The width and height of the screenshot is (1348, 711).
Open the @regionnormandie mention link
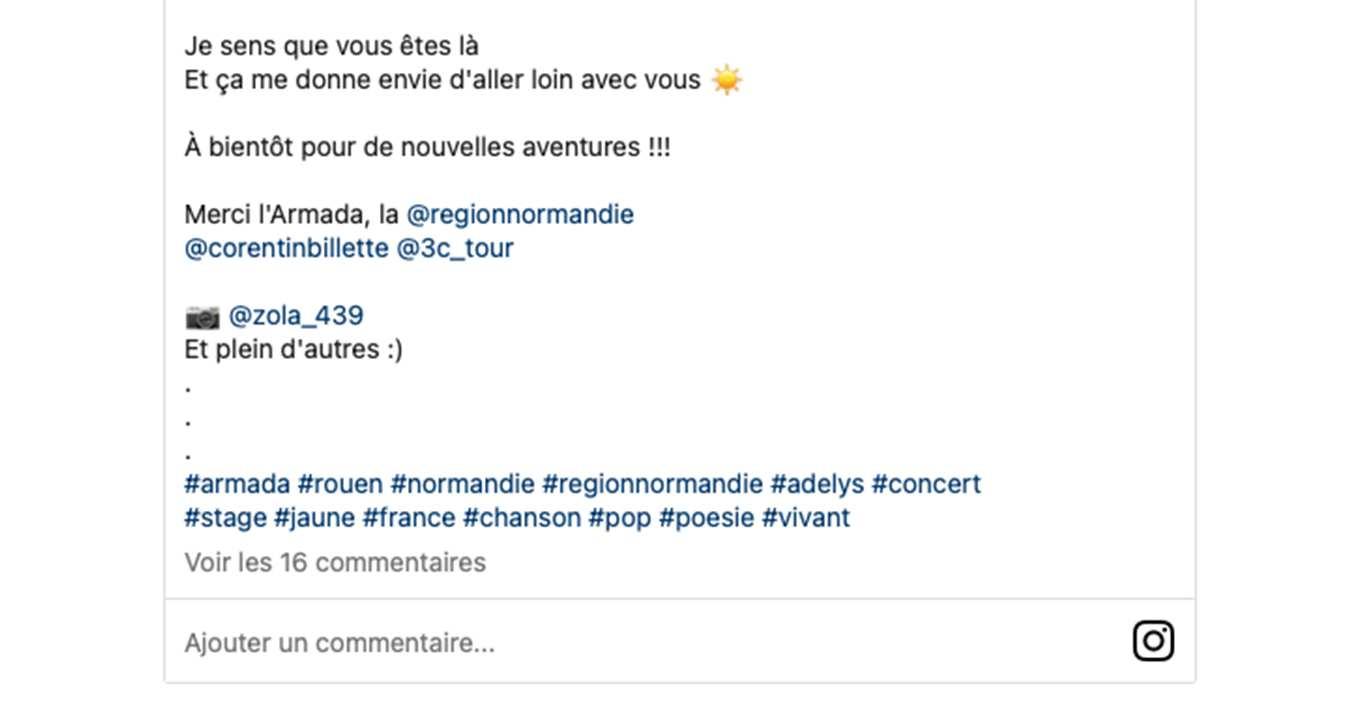tap(519, 215)
